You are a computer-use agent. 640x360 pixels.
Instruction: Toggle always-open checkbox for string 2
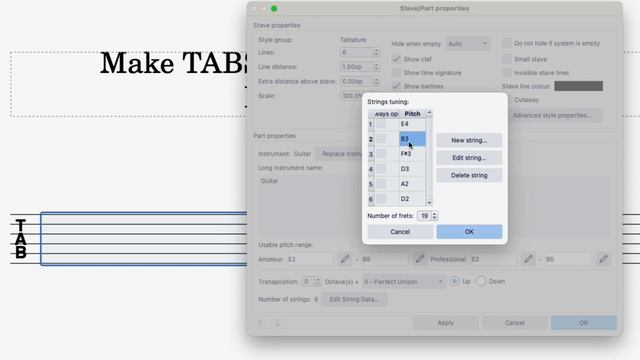pyautogui.click(x=381, y=139)
